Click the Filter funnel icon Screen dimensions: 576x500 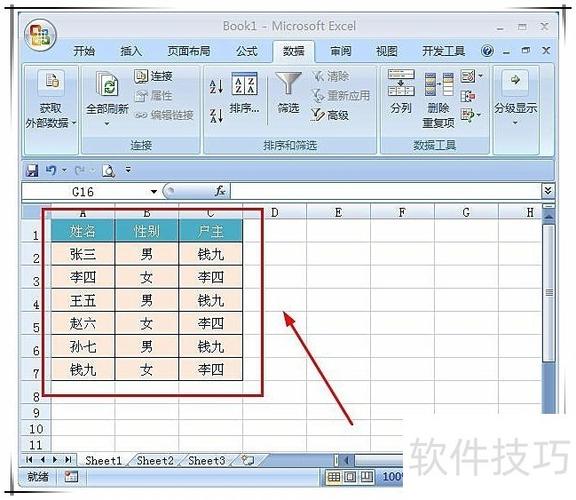(288, 83)
